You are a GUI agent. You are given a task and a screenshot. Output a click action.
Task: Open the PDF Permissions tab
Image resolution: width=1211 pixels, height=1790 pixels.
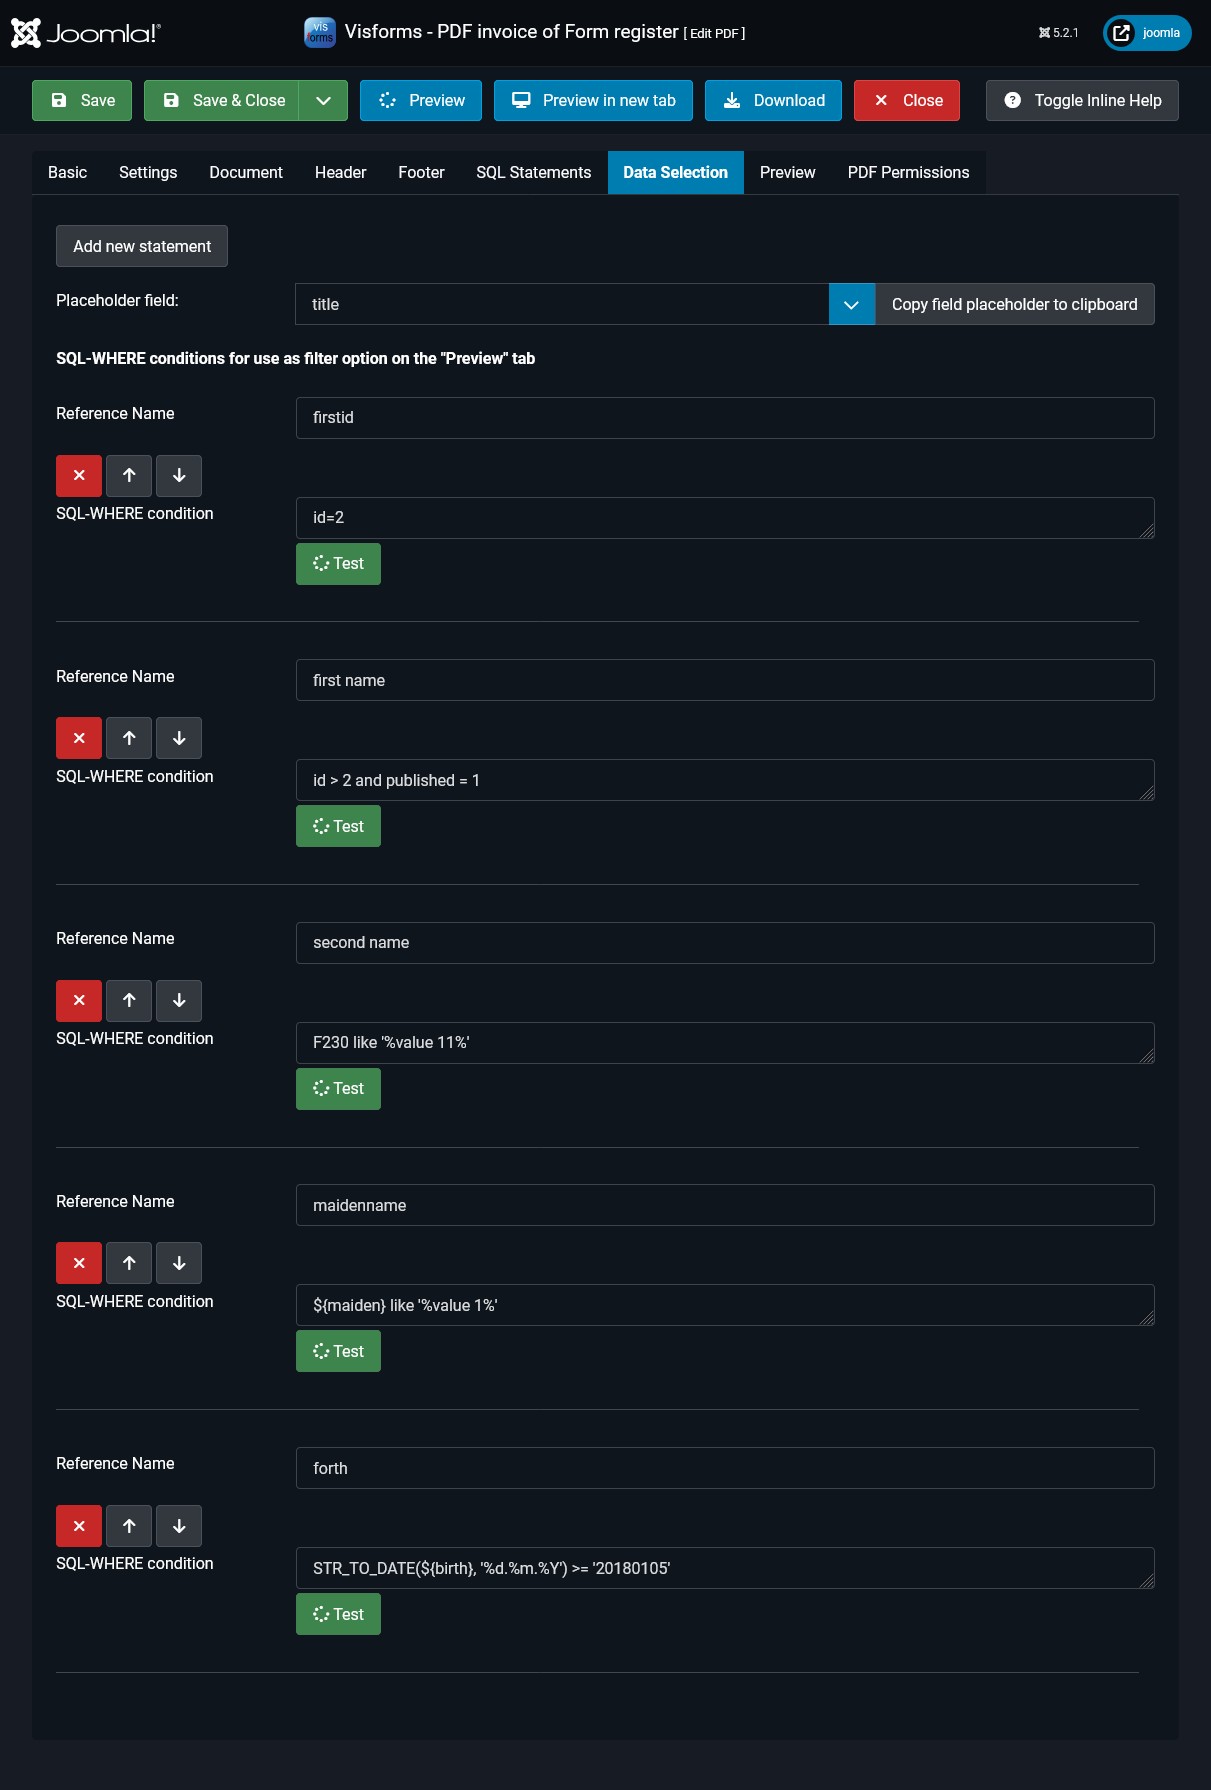[908, 173]
